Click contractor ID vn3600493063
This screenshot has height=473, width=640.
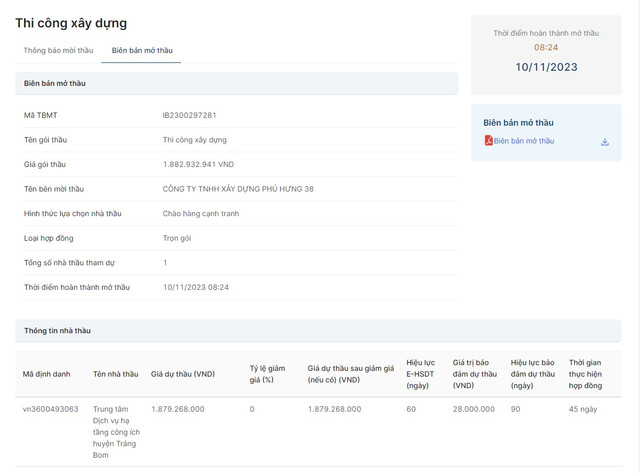(51, 409)
